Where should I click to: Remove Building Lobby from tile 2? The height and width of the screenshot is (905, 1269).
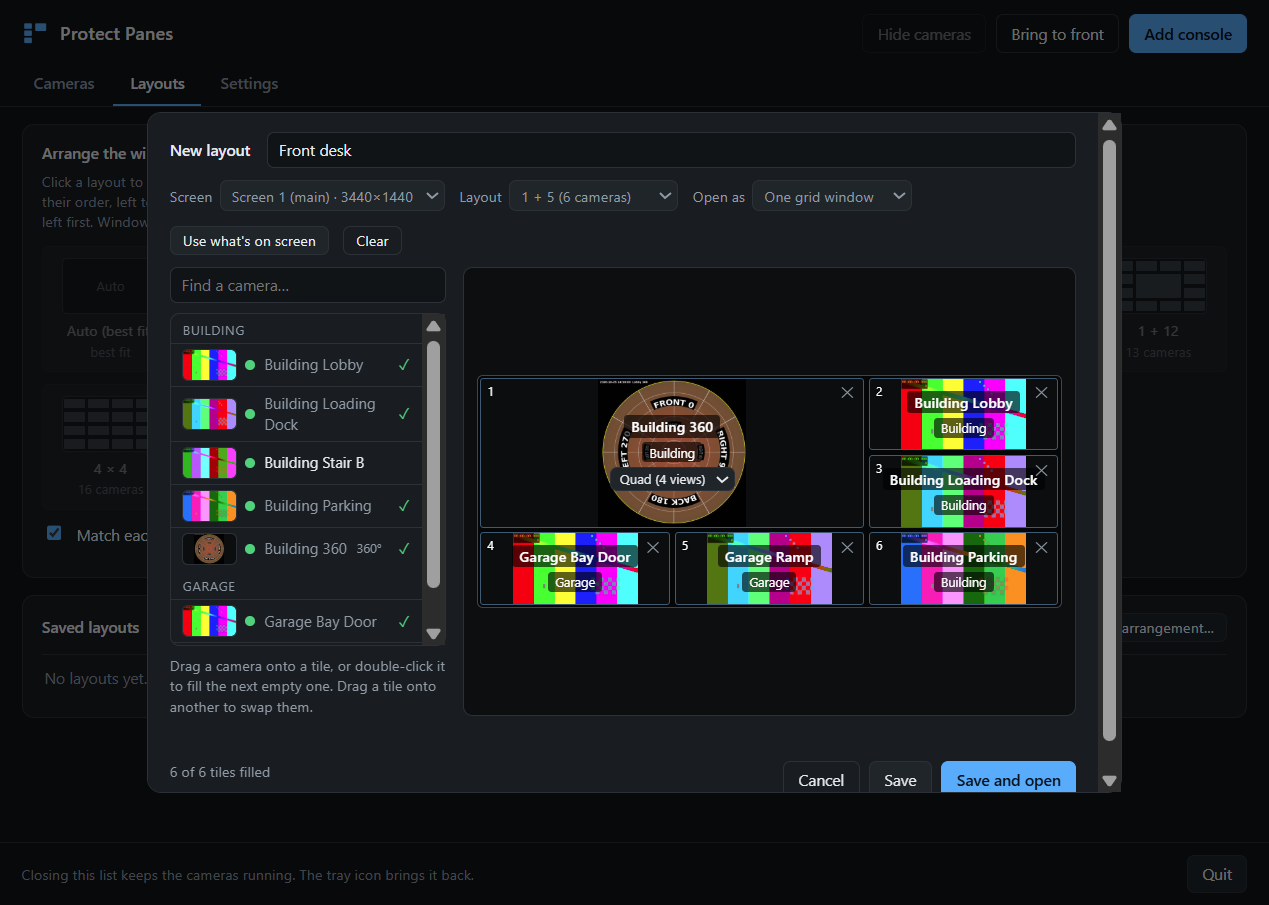[1041, 393]
